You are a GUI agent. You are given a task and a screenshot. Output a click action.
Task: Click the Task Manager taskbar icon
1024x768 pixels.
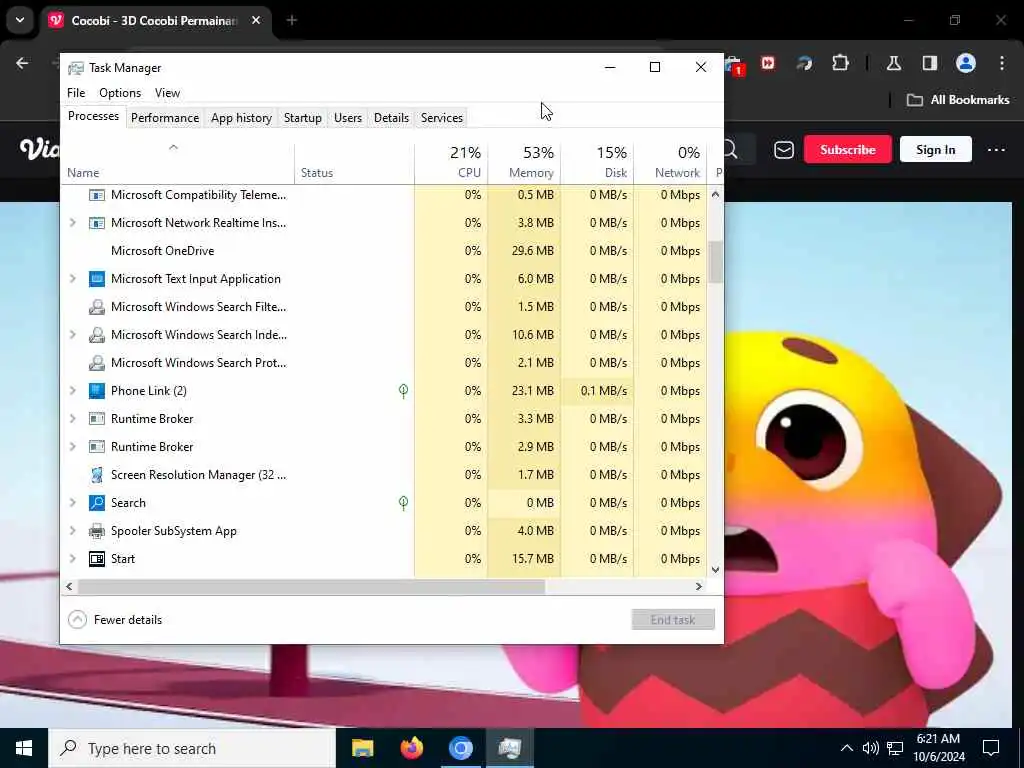pos(509,748)
